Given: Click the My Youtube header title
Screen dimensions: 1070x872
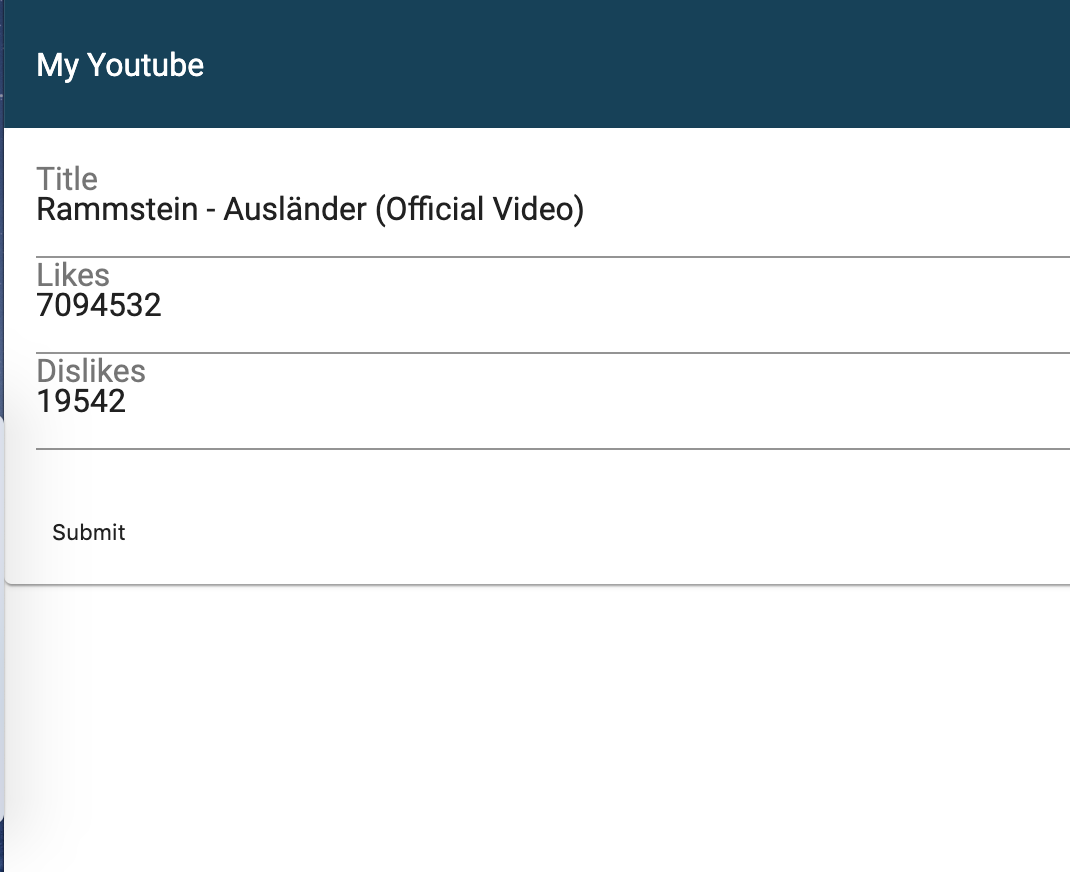Looking at the screenshot, I should coord(120,66).
